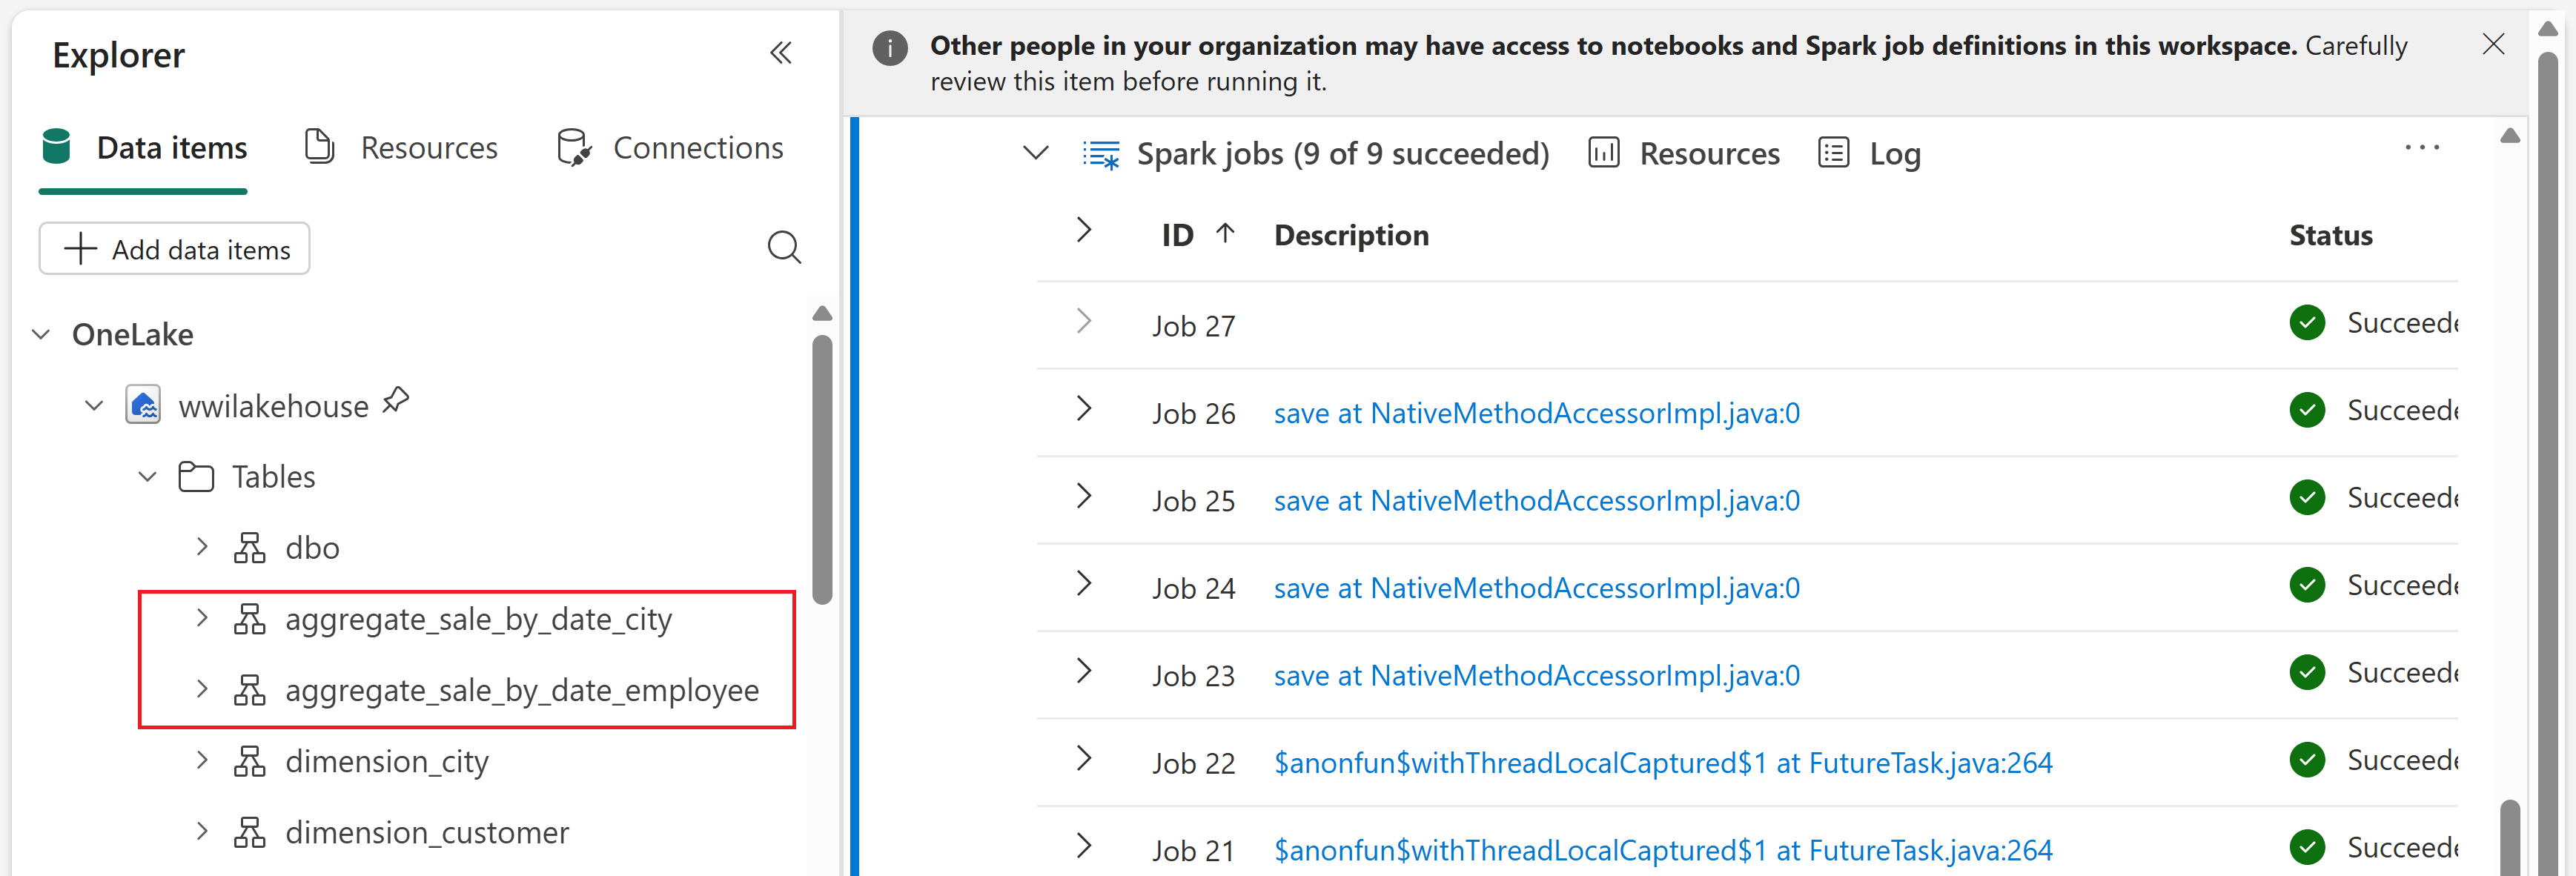Expand the Job 26 row
This screenshot has width=2576, height=876.
pos(1083,409)
